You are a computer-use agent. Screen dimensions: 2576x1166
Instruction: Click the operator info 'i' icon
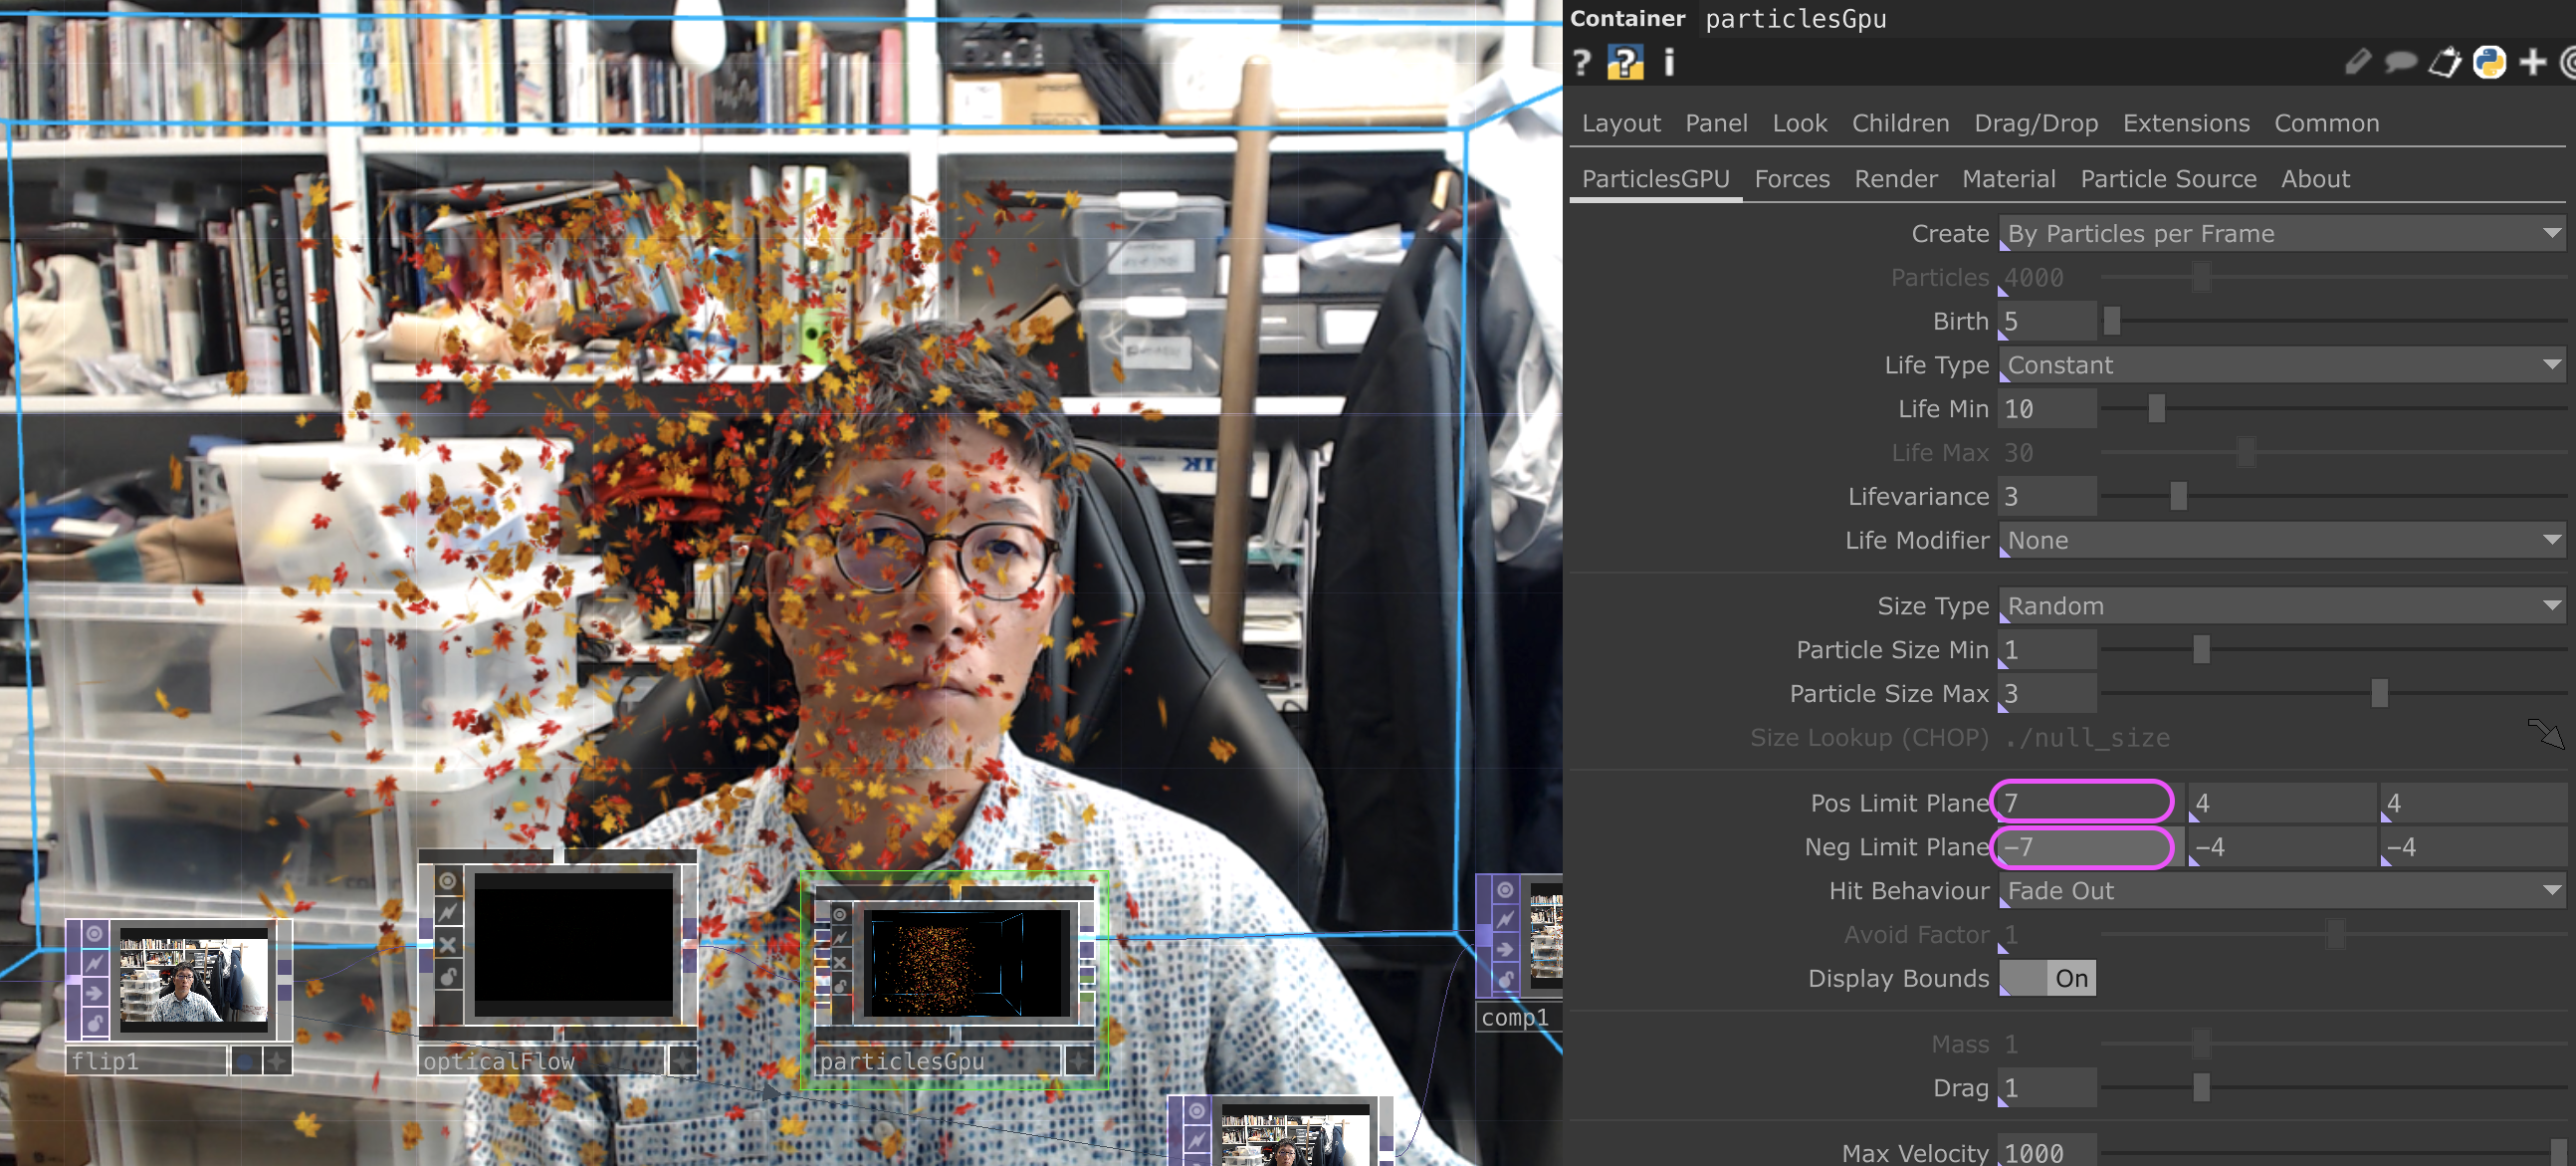tap(1668, 63)
